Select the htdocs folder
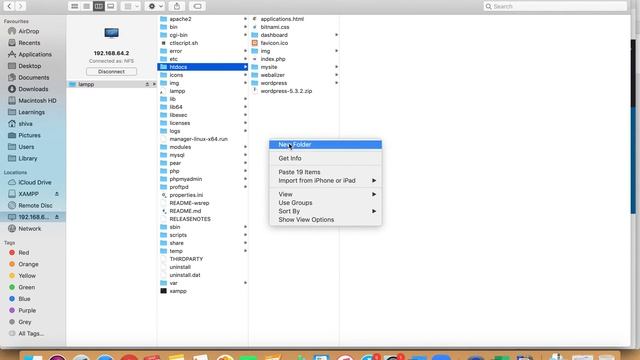The image size is (640, 360). 203,67
